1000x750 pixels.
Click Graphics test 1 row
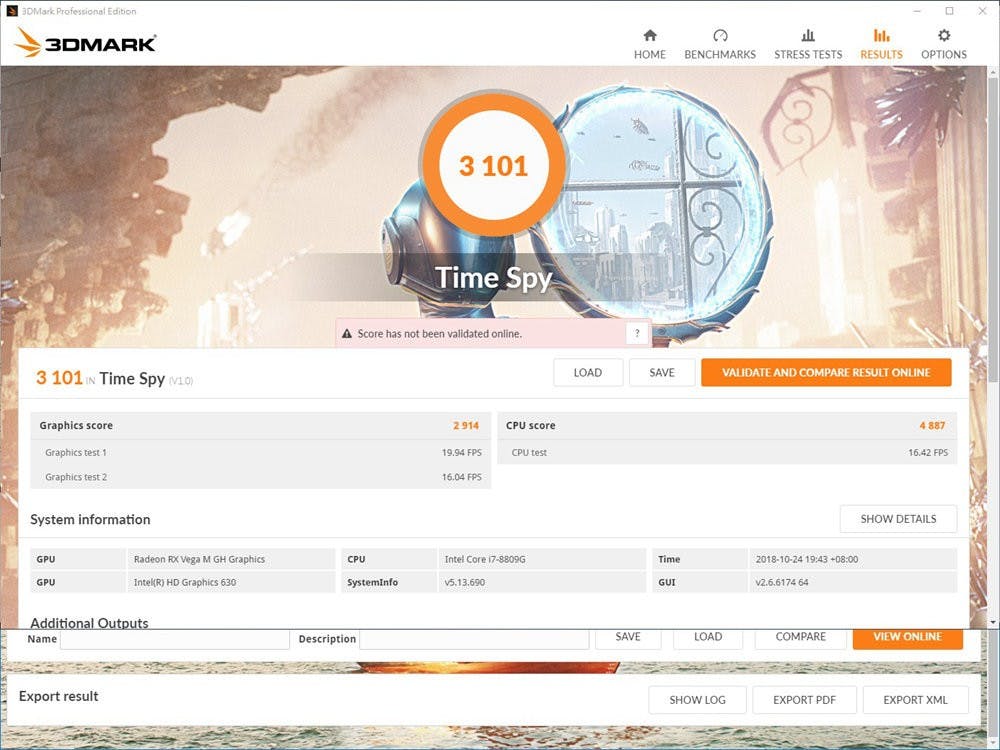point(260,452)
